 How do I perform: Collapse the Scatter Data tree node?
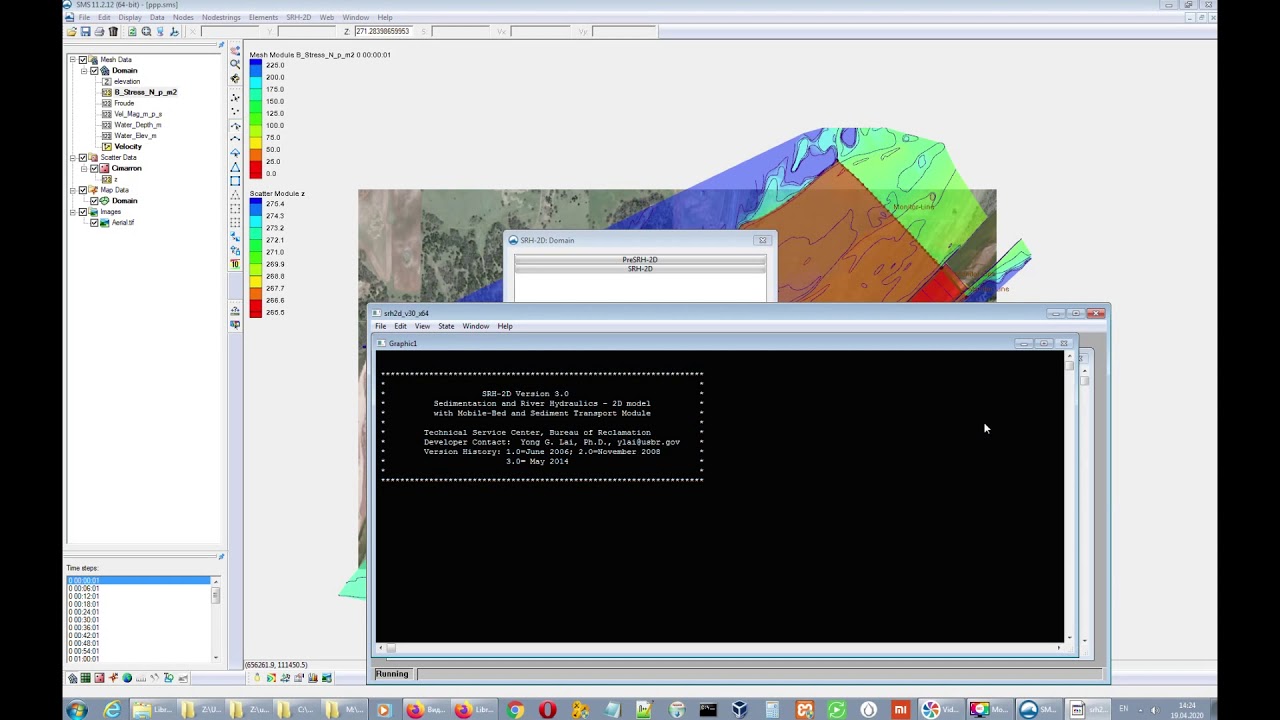[73, 158]
